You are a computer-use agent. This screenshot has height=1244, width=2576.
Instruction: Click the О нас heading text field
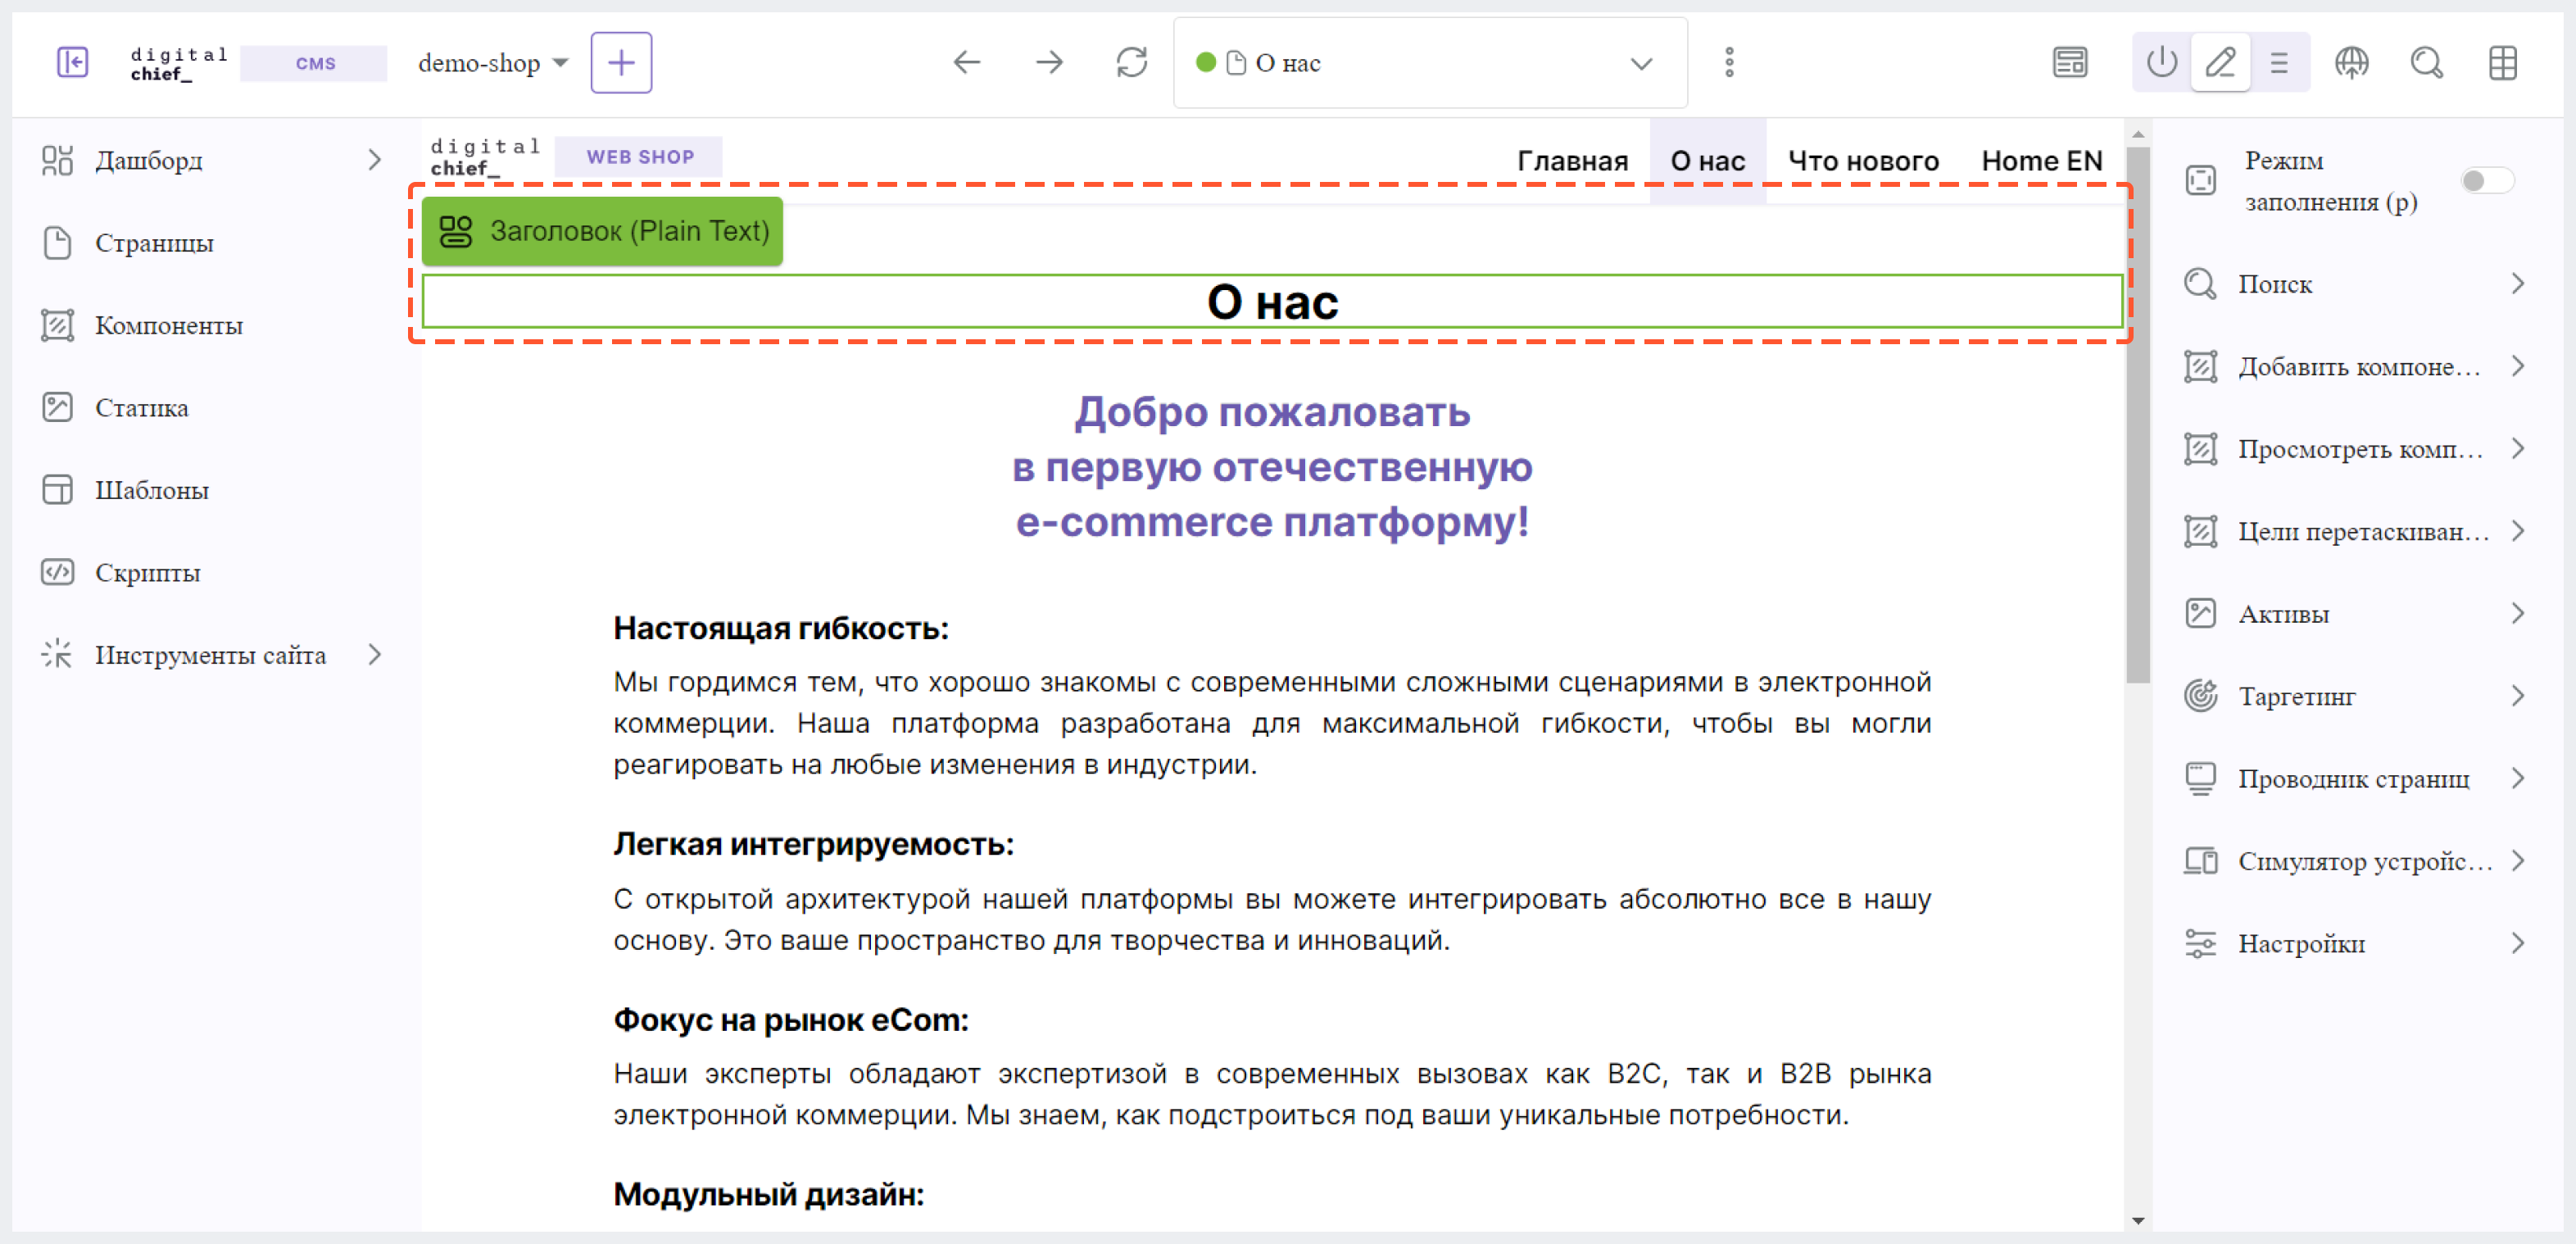coord(1272,302)
